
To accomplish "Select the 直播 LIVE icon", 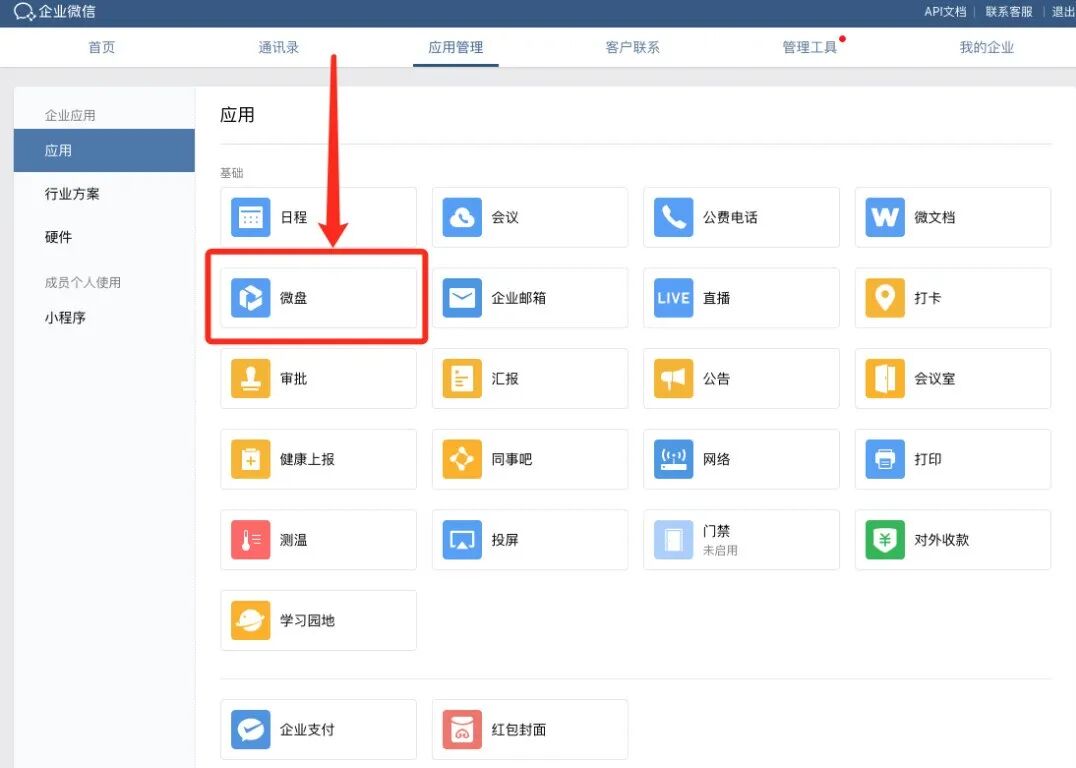I will point(673,298).
